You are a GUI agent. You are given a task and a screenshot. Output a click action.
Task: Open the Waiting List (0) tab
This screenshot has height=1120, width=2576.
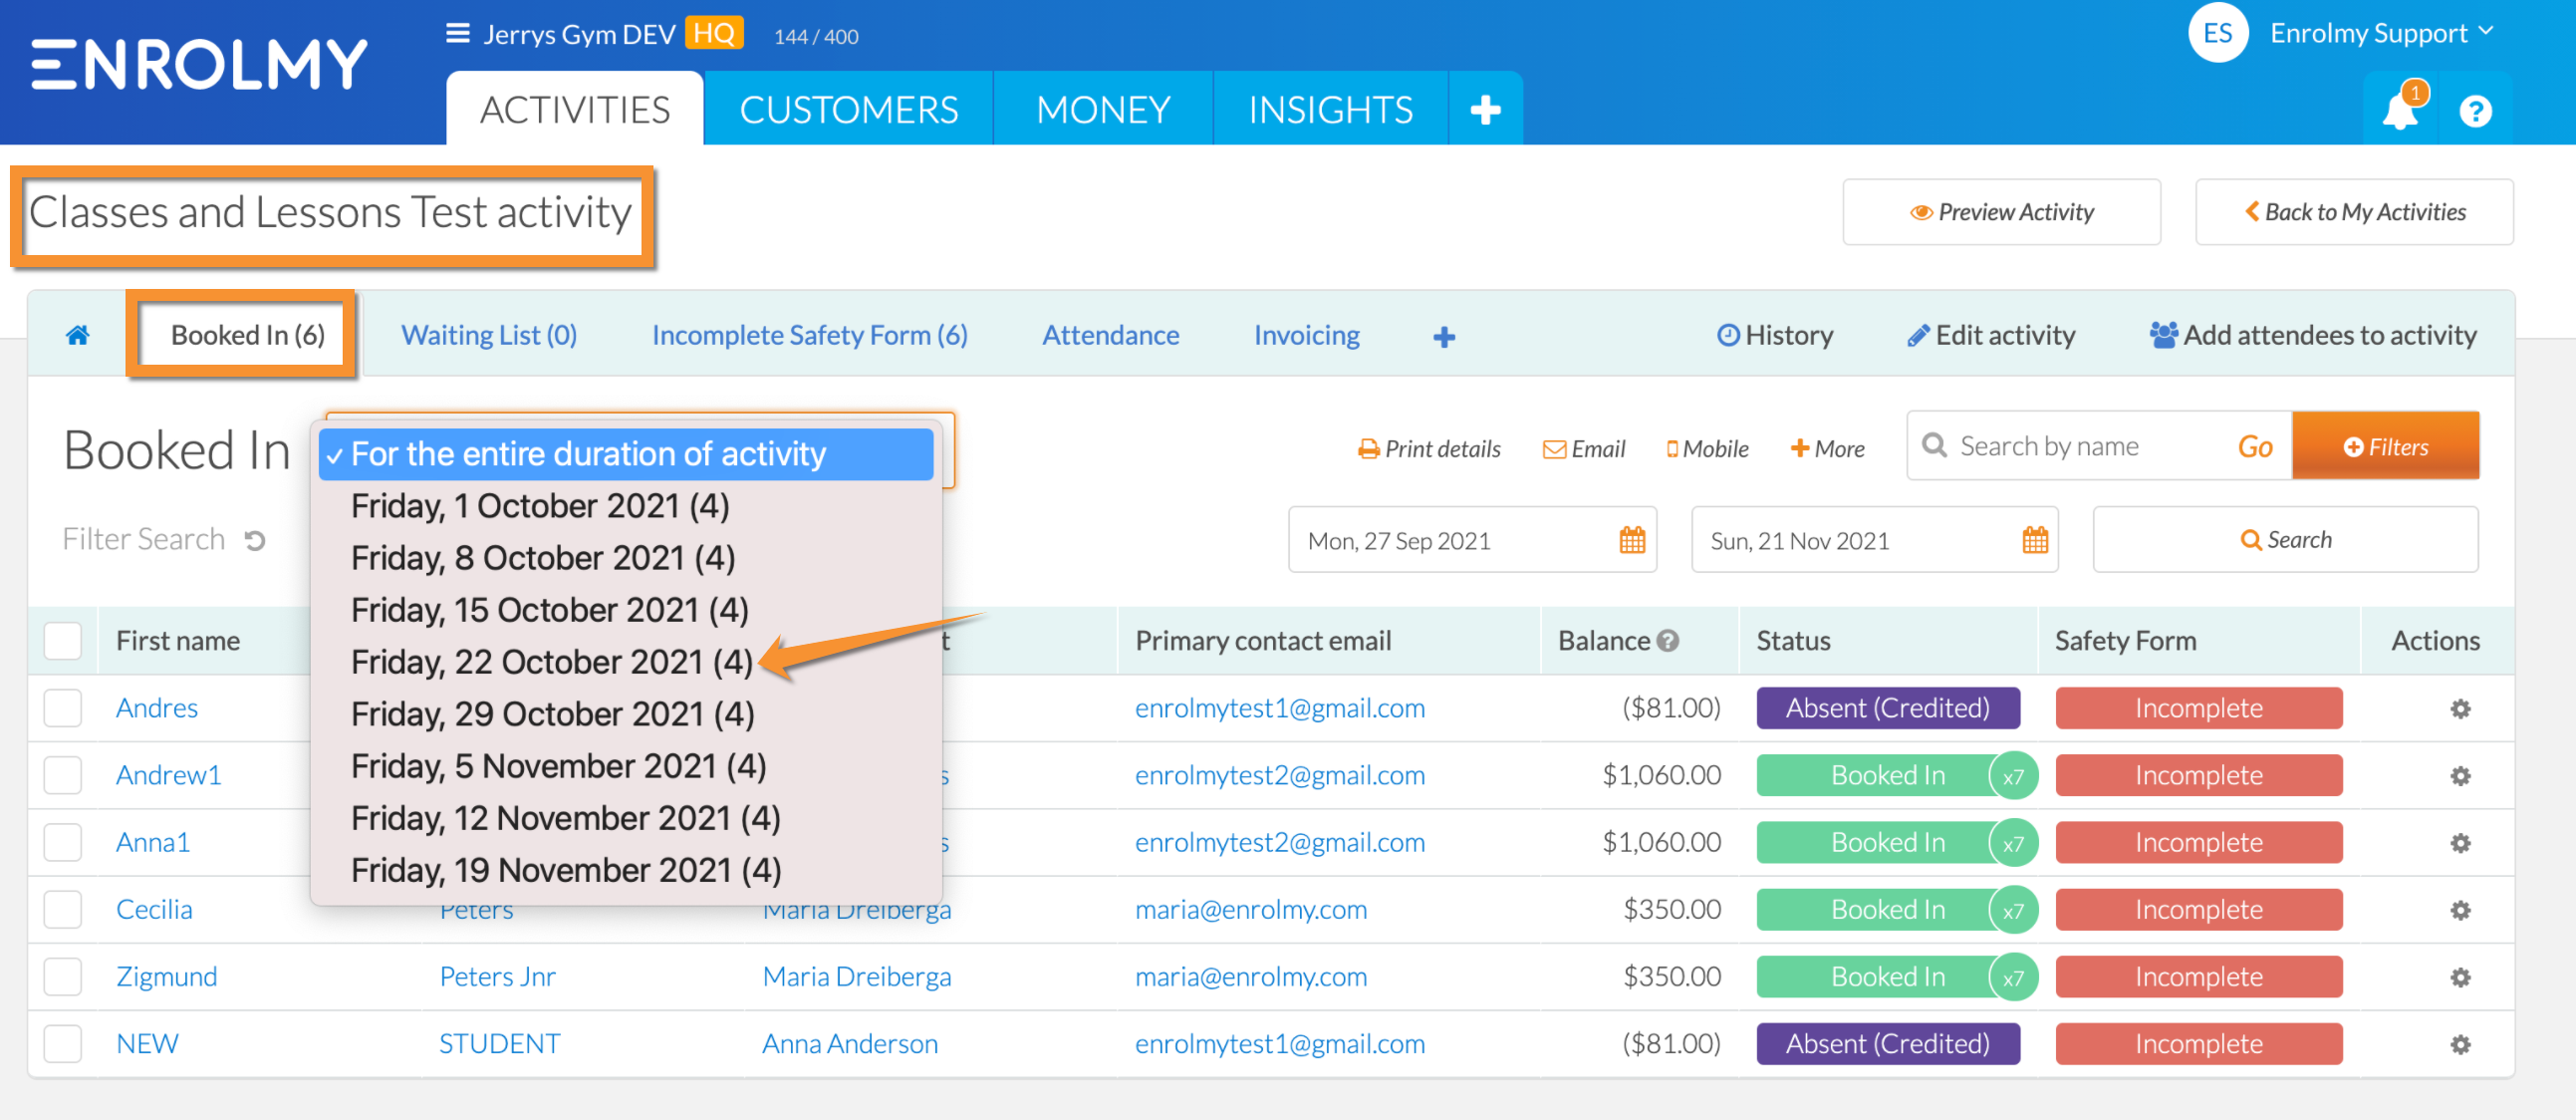tap(489, 335)
